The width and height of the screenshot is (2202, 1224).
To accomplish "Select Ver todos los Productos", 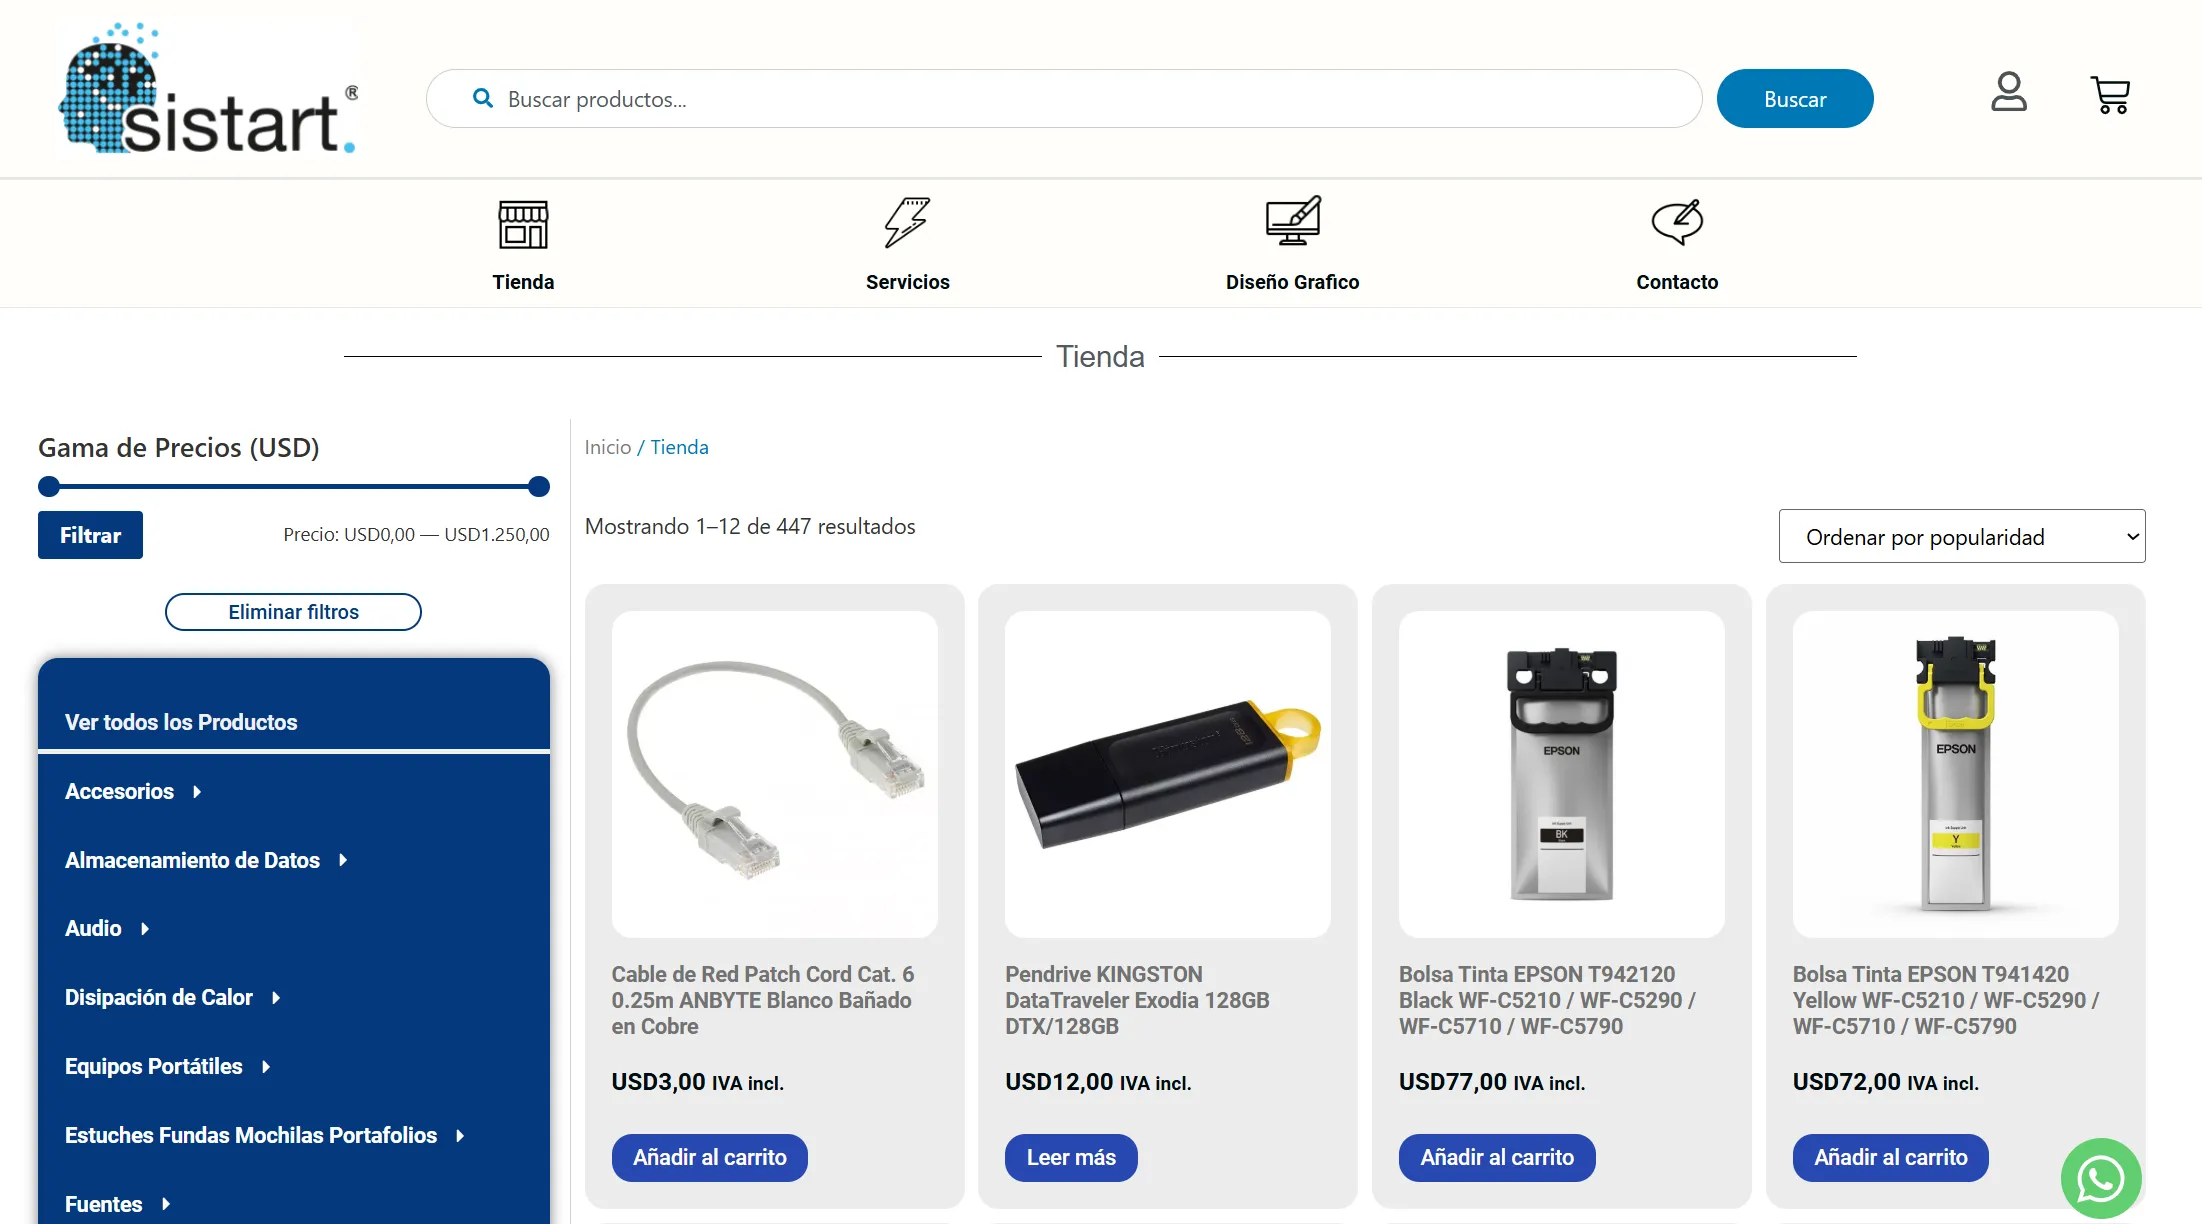I will [181, 722].
